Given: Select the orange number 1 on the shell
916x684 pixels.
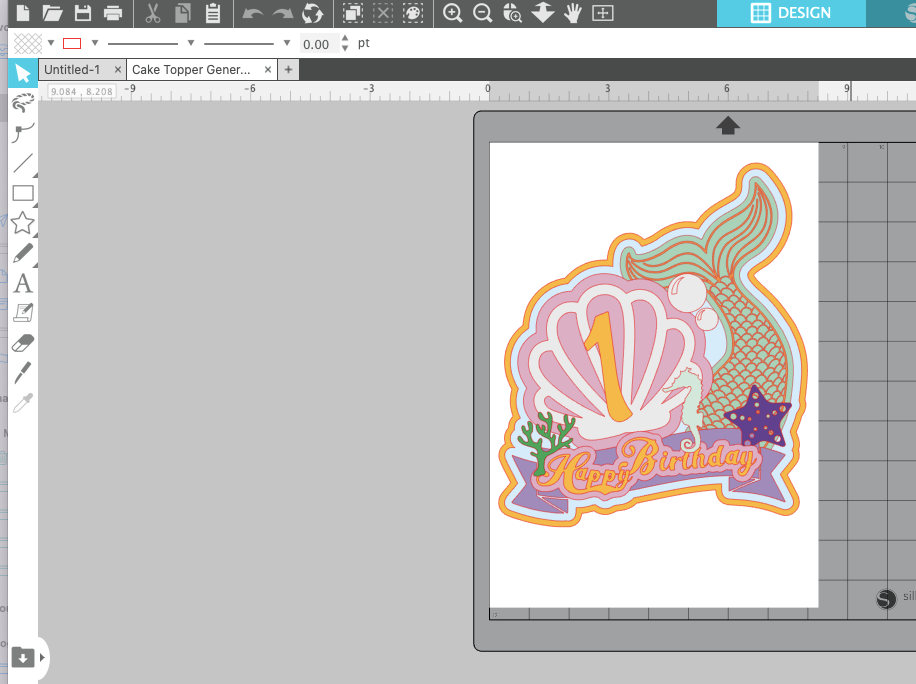Looking at the screenshot, I should pos(609,367).
